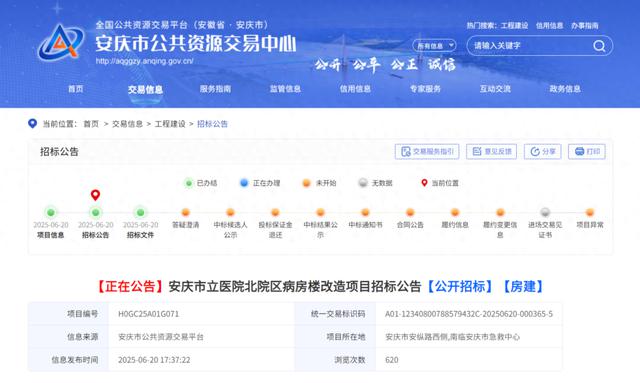Click the 交易服务指引 button
640x383 pixels.
pos(427,151)
